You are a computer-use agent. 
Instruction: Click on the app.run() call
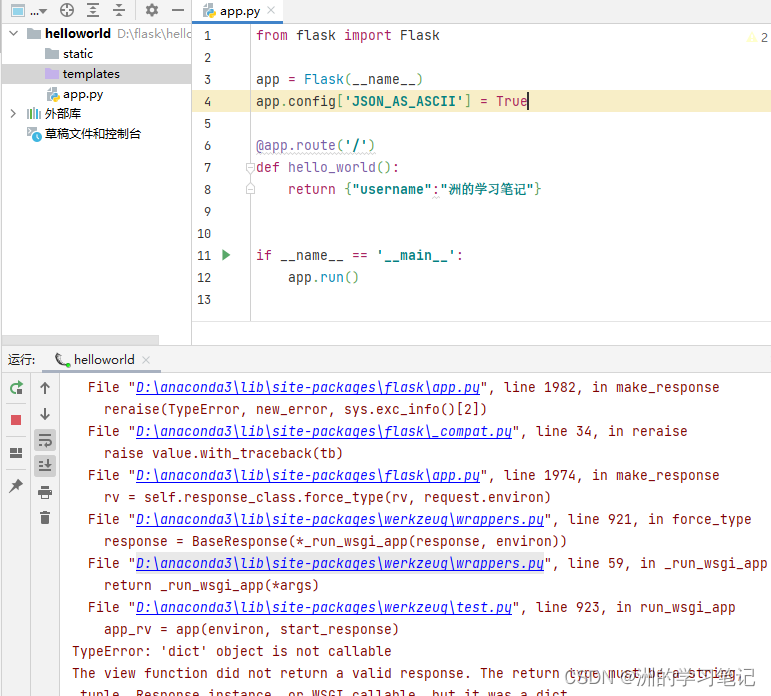tap(324, 277)
